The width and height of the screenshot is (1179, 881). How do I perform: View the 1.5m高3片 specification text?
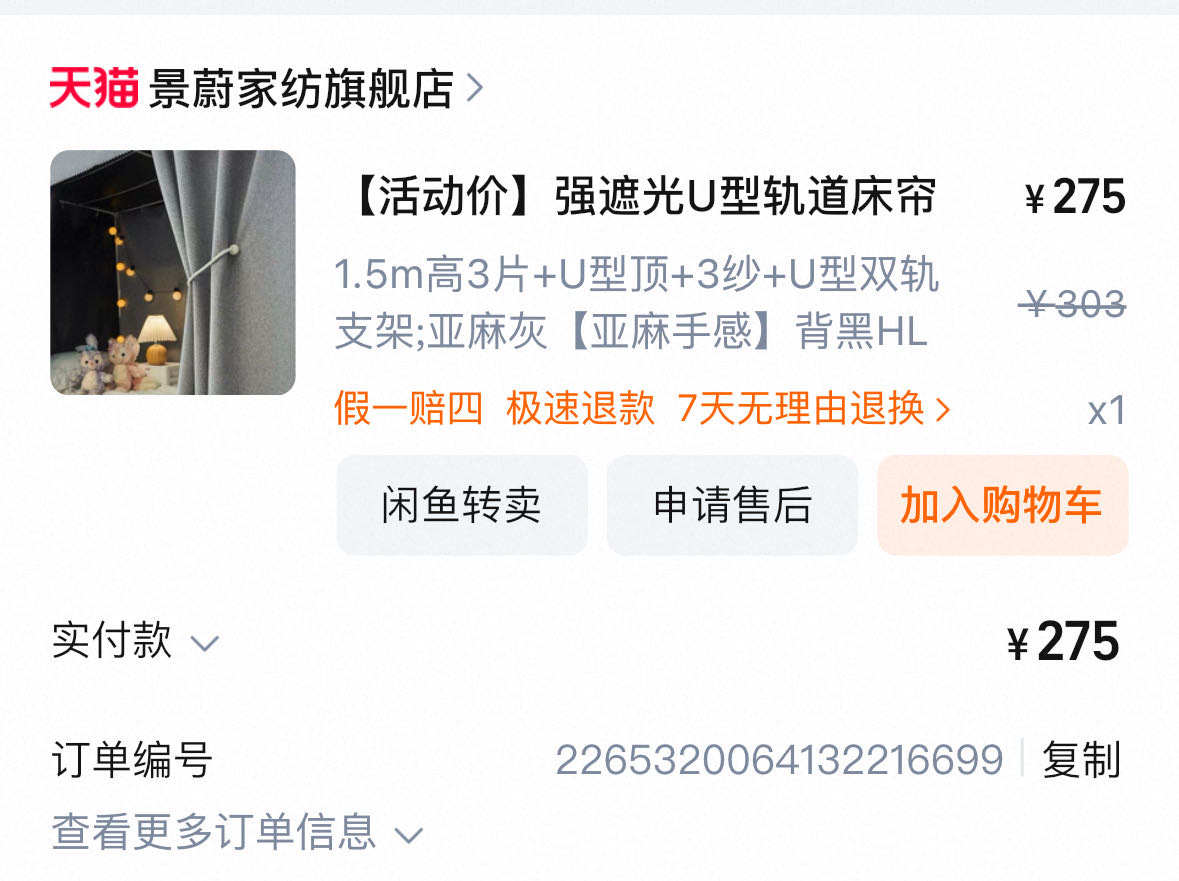pos(636,302)
